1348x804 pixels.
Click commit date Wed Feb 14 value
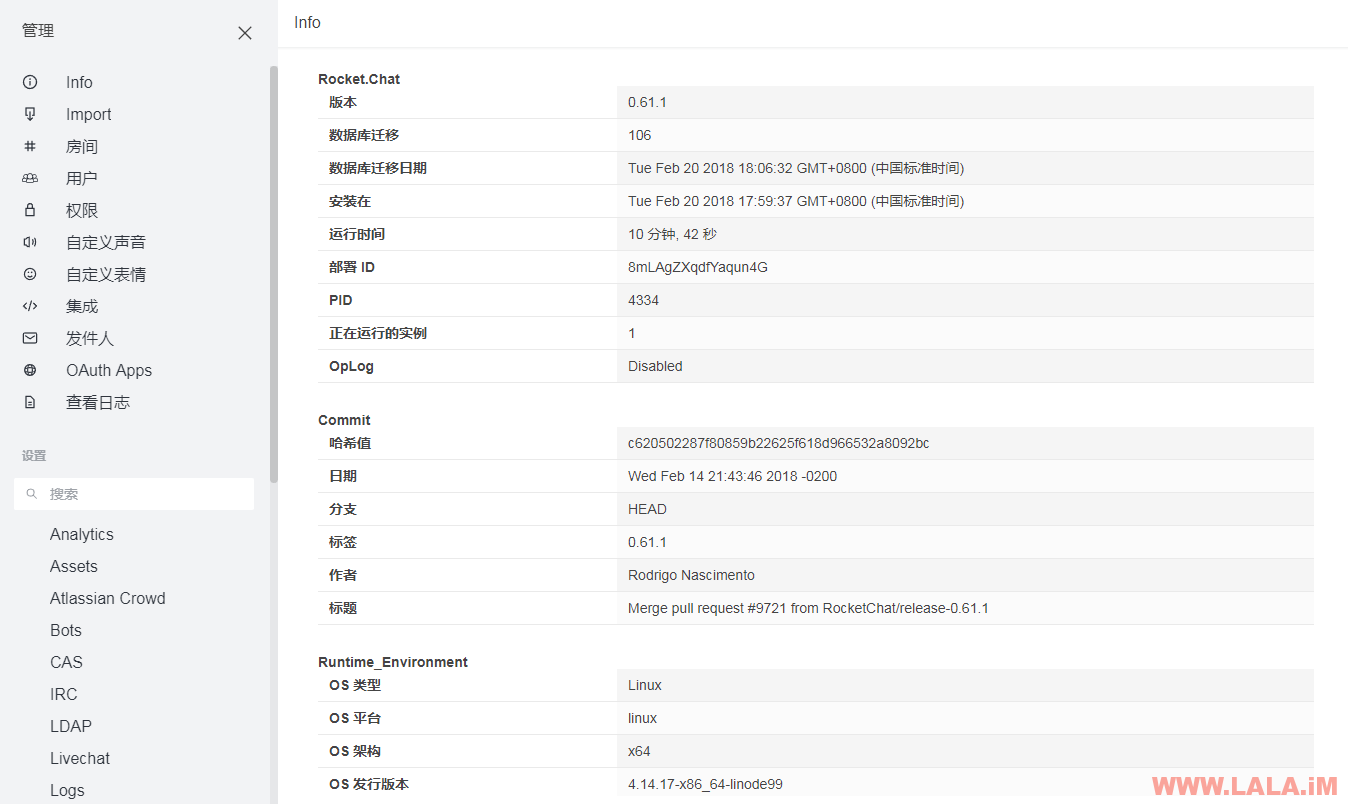coord(732,476)
